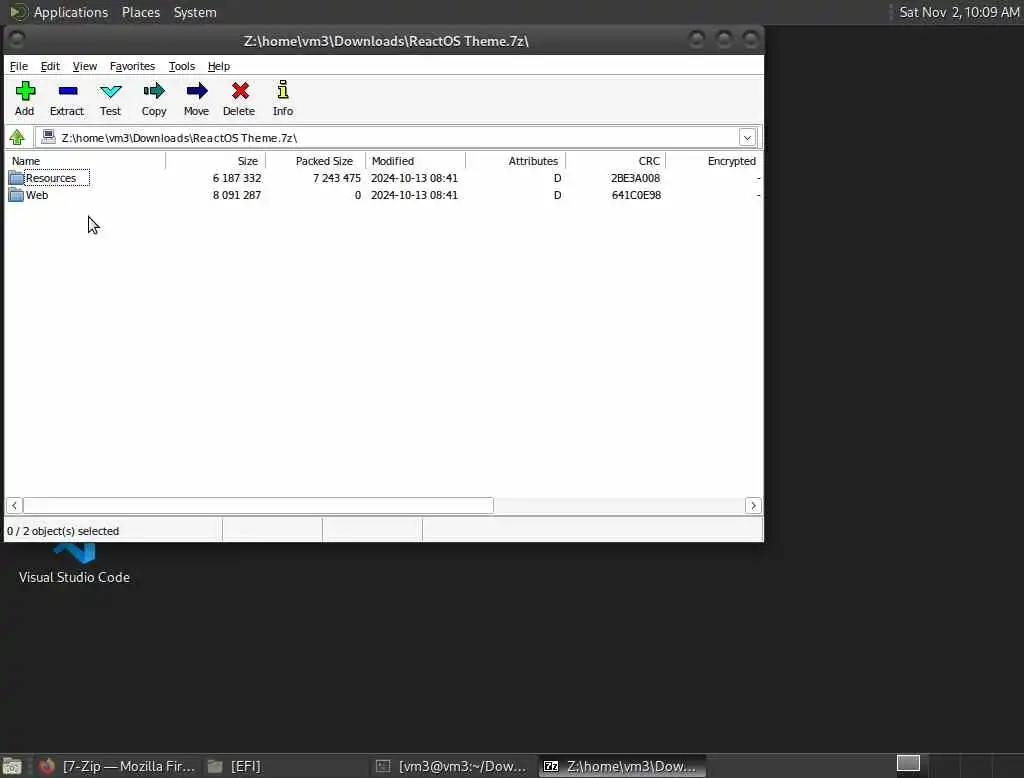Select the Web folder name
1024x778 pixels.
[x=37, y=195]
